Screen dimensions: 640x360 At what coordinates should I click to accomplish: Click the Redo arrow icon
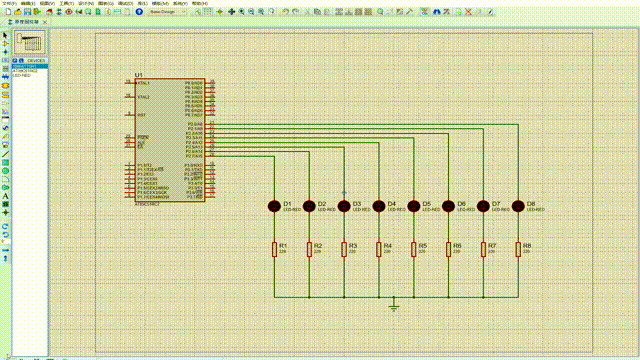pos(295,12)
